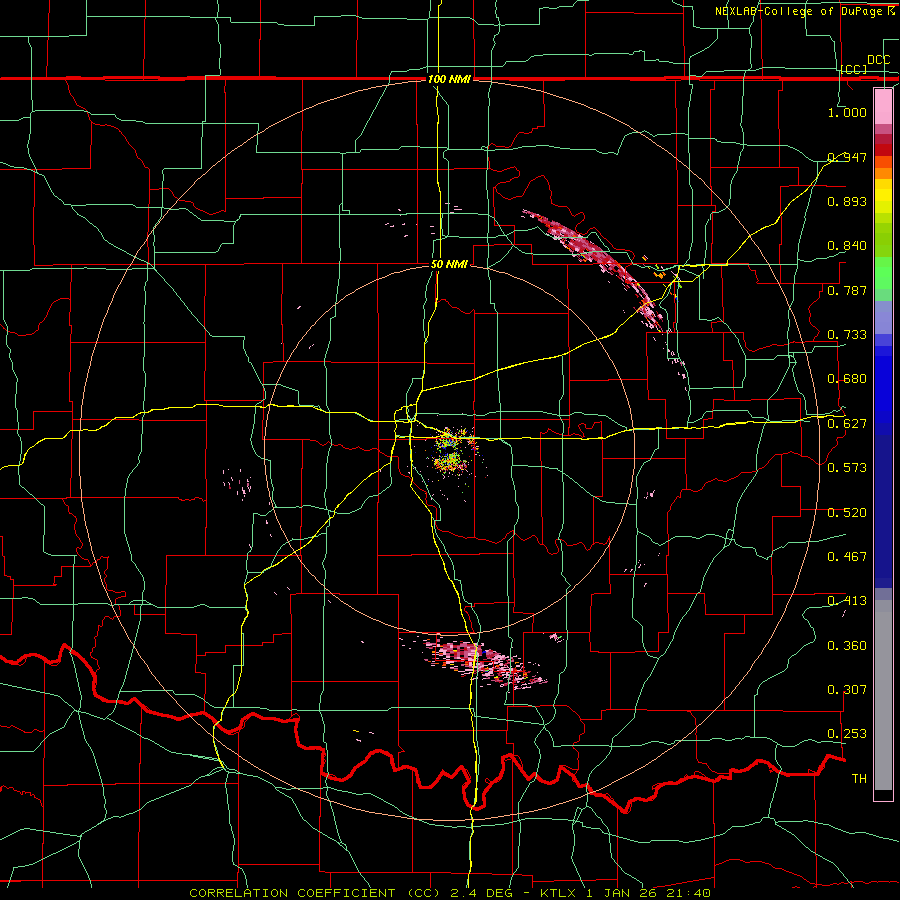Click the 0.947 scale value
Screen dimensions: 900x900
click(x=847, y=157)
